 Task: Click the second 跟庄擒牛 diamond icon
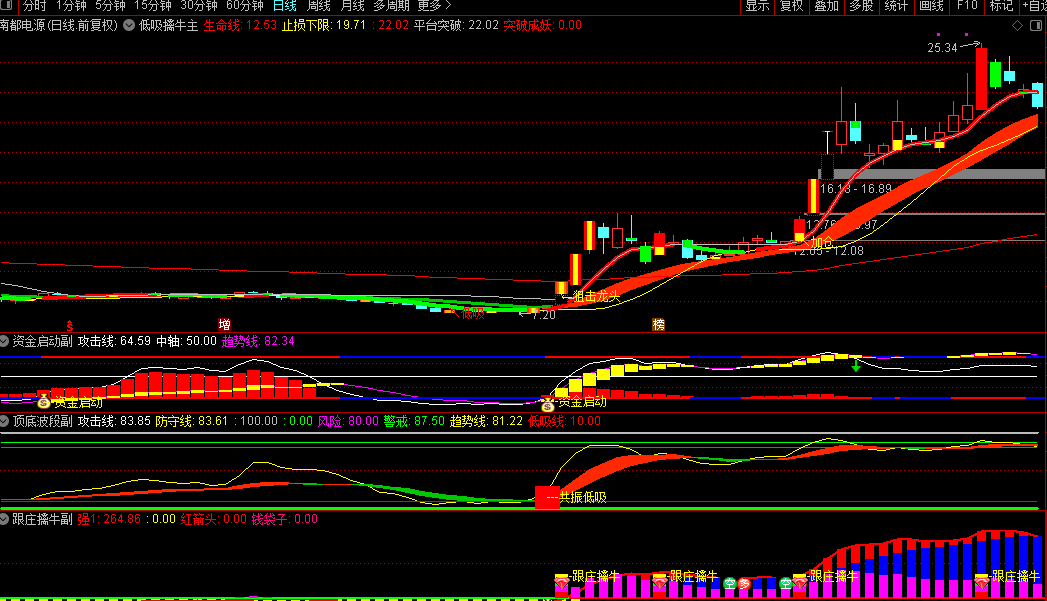pos(660,582)
